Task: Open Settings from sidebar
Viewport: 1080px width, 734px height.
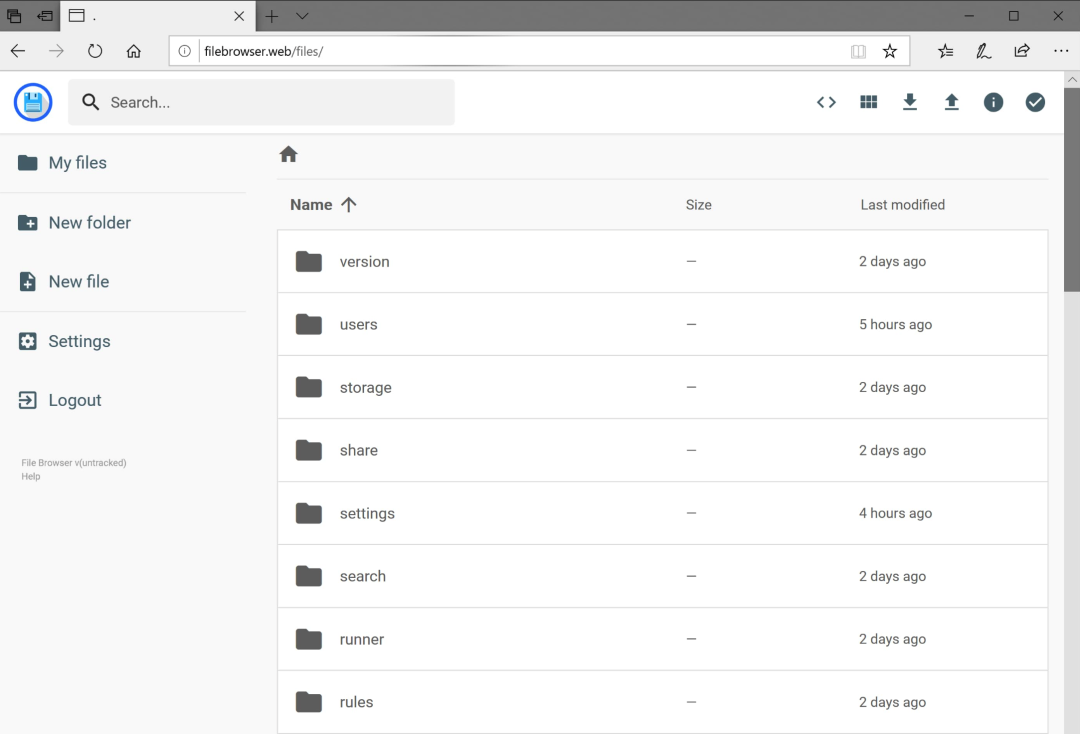Action: [x=79, y=341]
